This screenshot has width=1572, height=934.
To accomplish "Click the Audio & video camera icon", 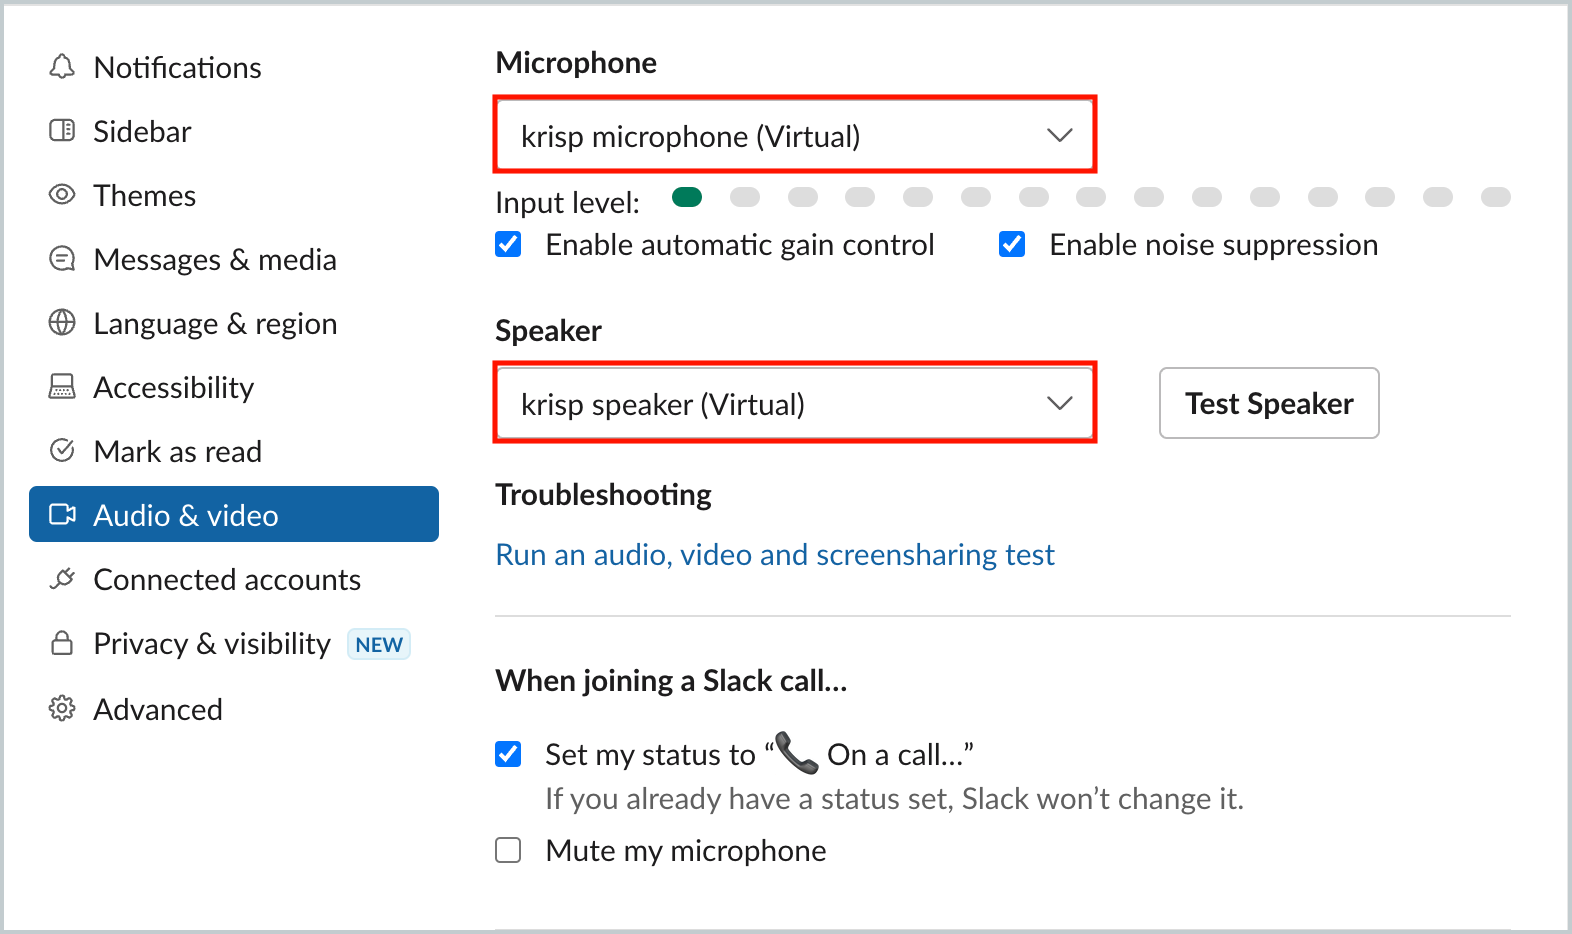I will (x=62, y=514).
